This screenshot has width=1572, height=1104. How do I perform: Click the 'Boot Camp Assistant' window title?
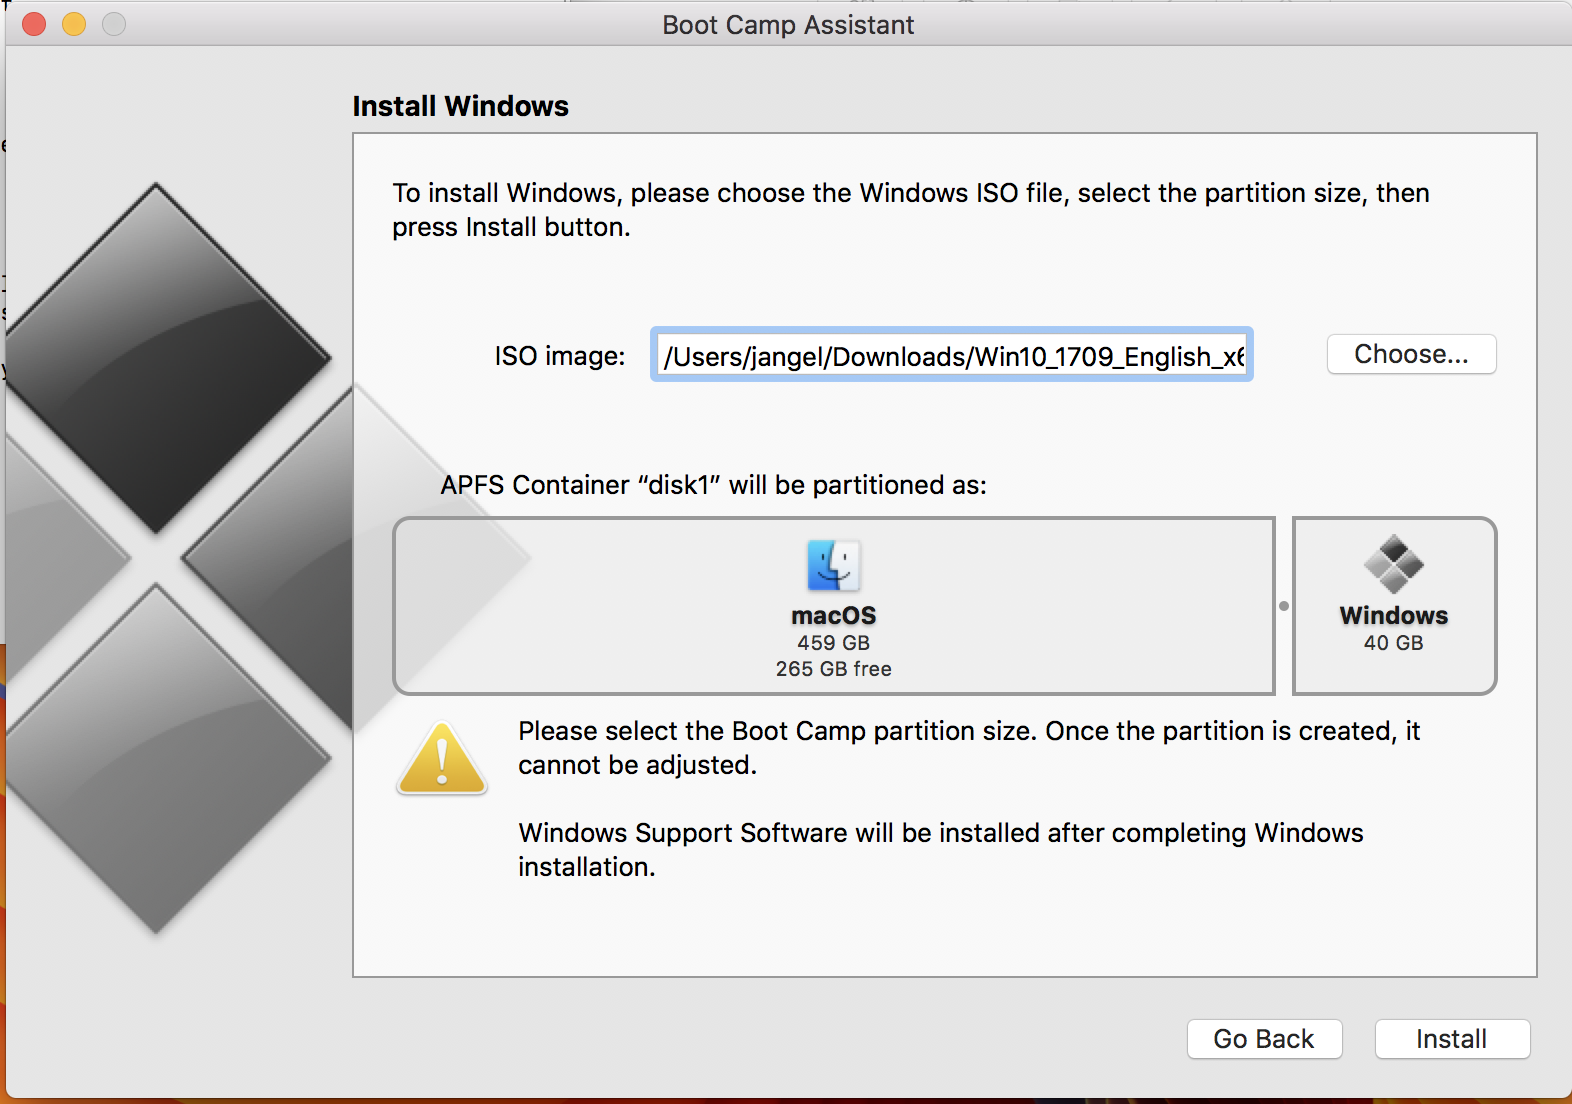[788, 25]
